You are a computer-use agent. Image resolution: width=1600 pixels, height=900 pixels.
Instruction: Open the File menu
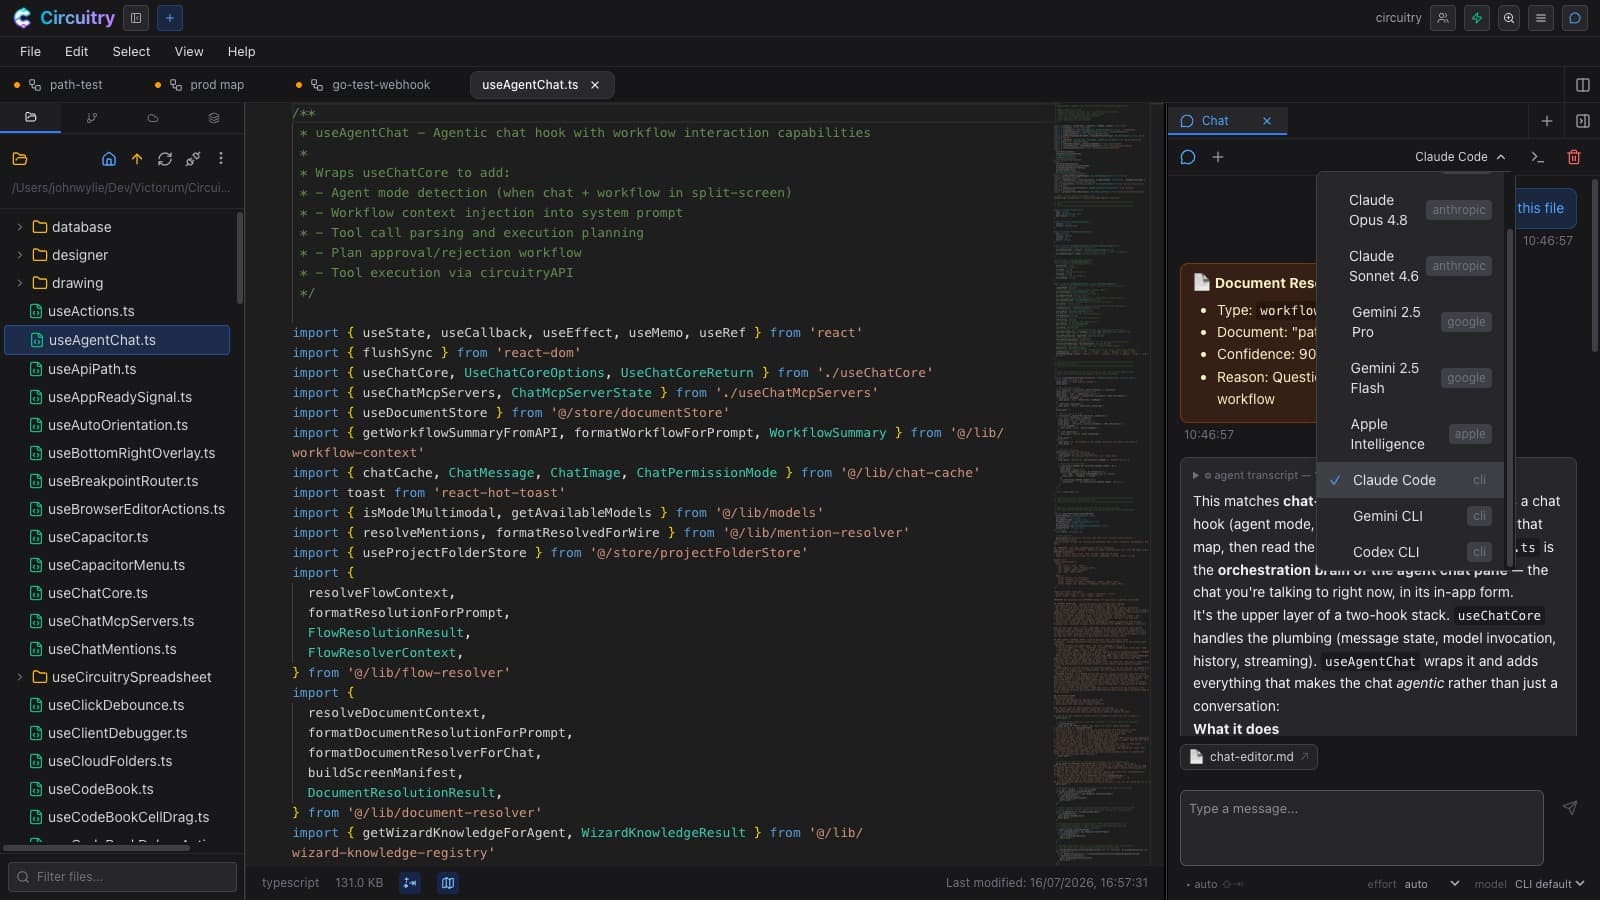point(30,51)
